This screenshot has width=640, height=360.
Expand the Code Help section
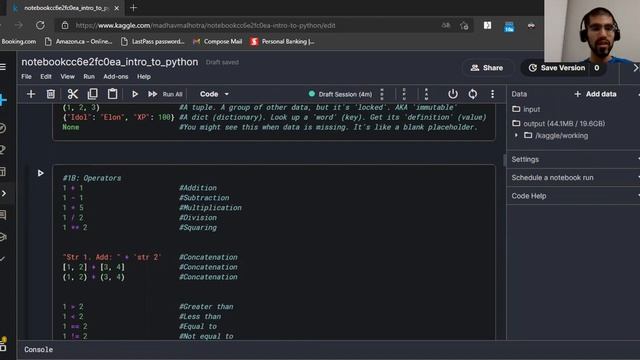[573, 196]
